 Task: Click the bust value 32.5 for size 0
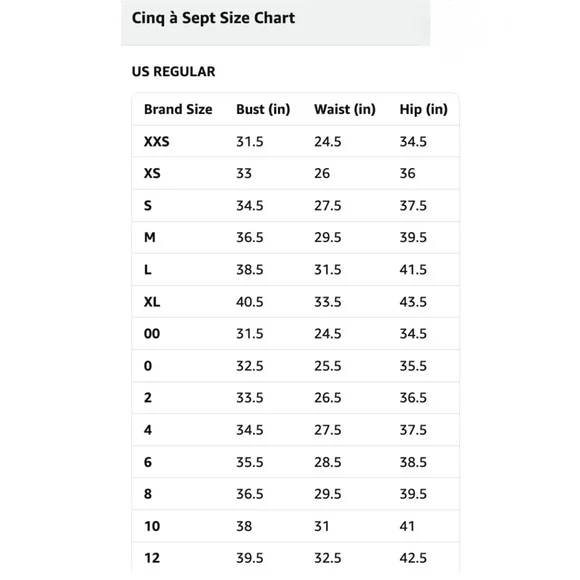[x=250, y=366]
